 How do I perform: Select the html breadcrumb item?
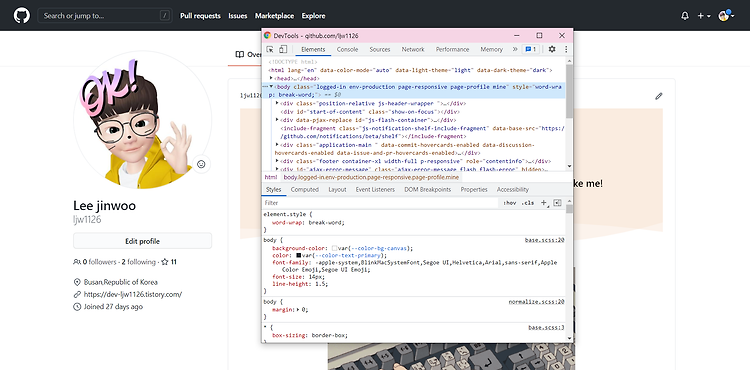click(x=271, y=177)
